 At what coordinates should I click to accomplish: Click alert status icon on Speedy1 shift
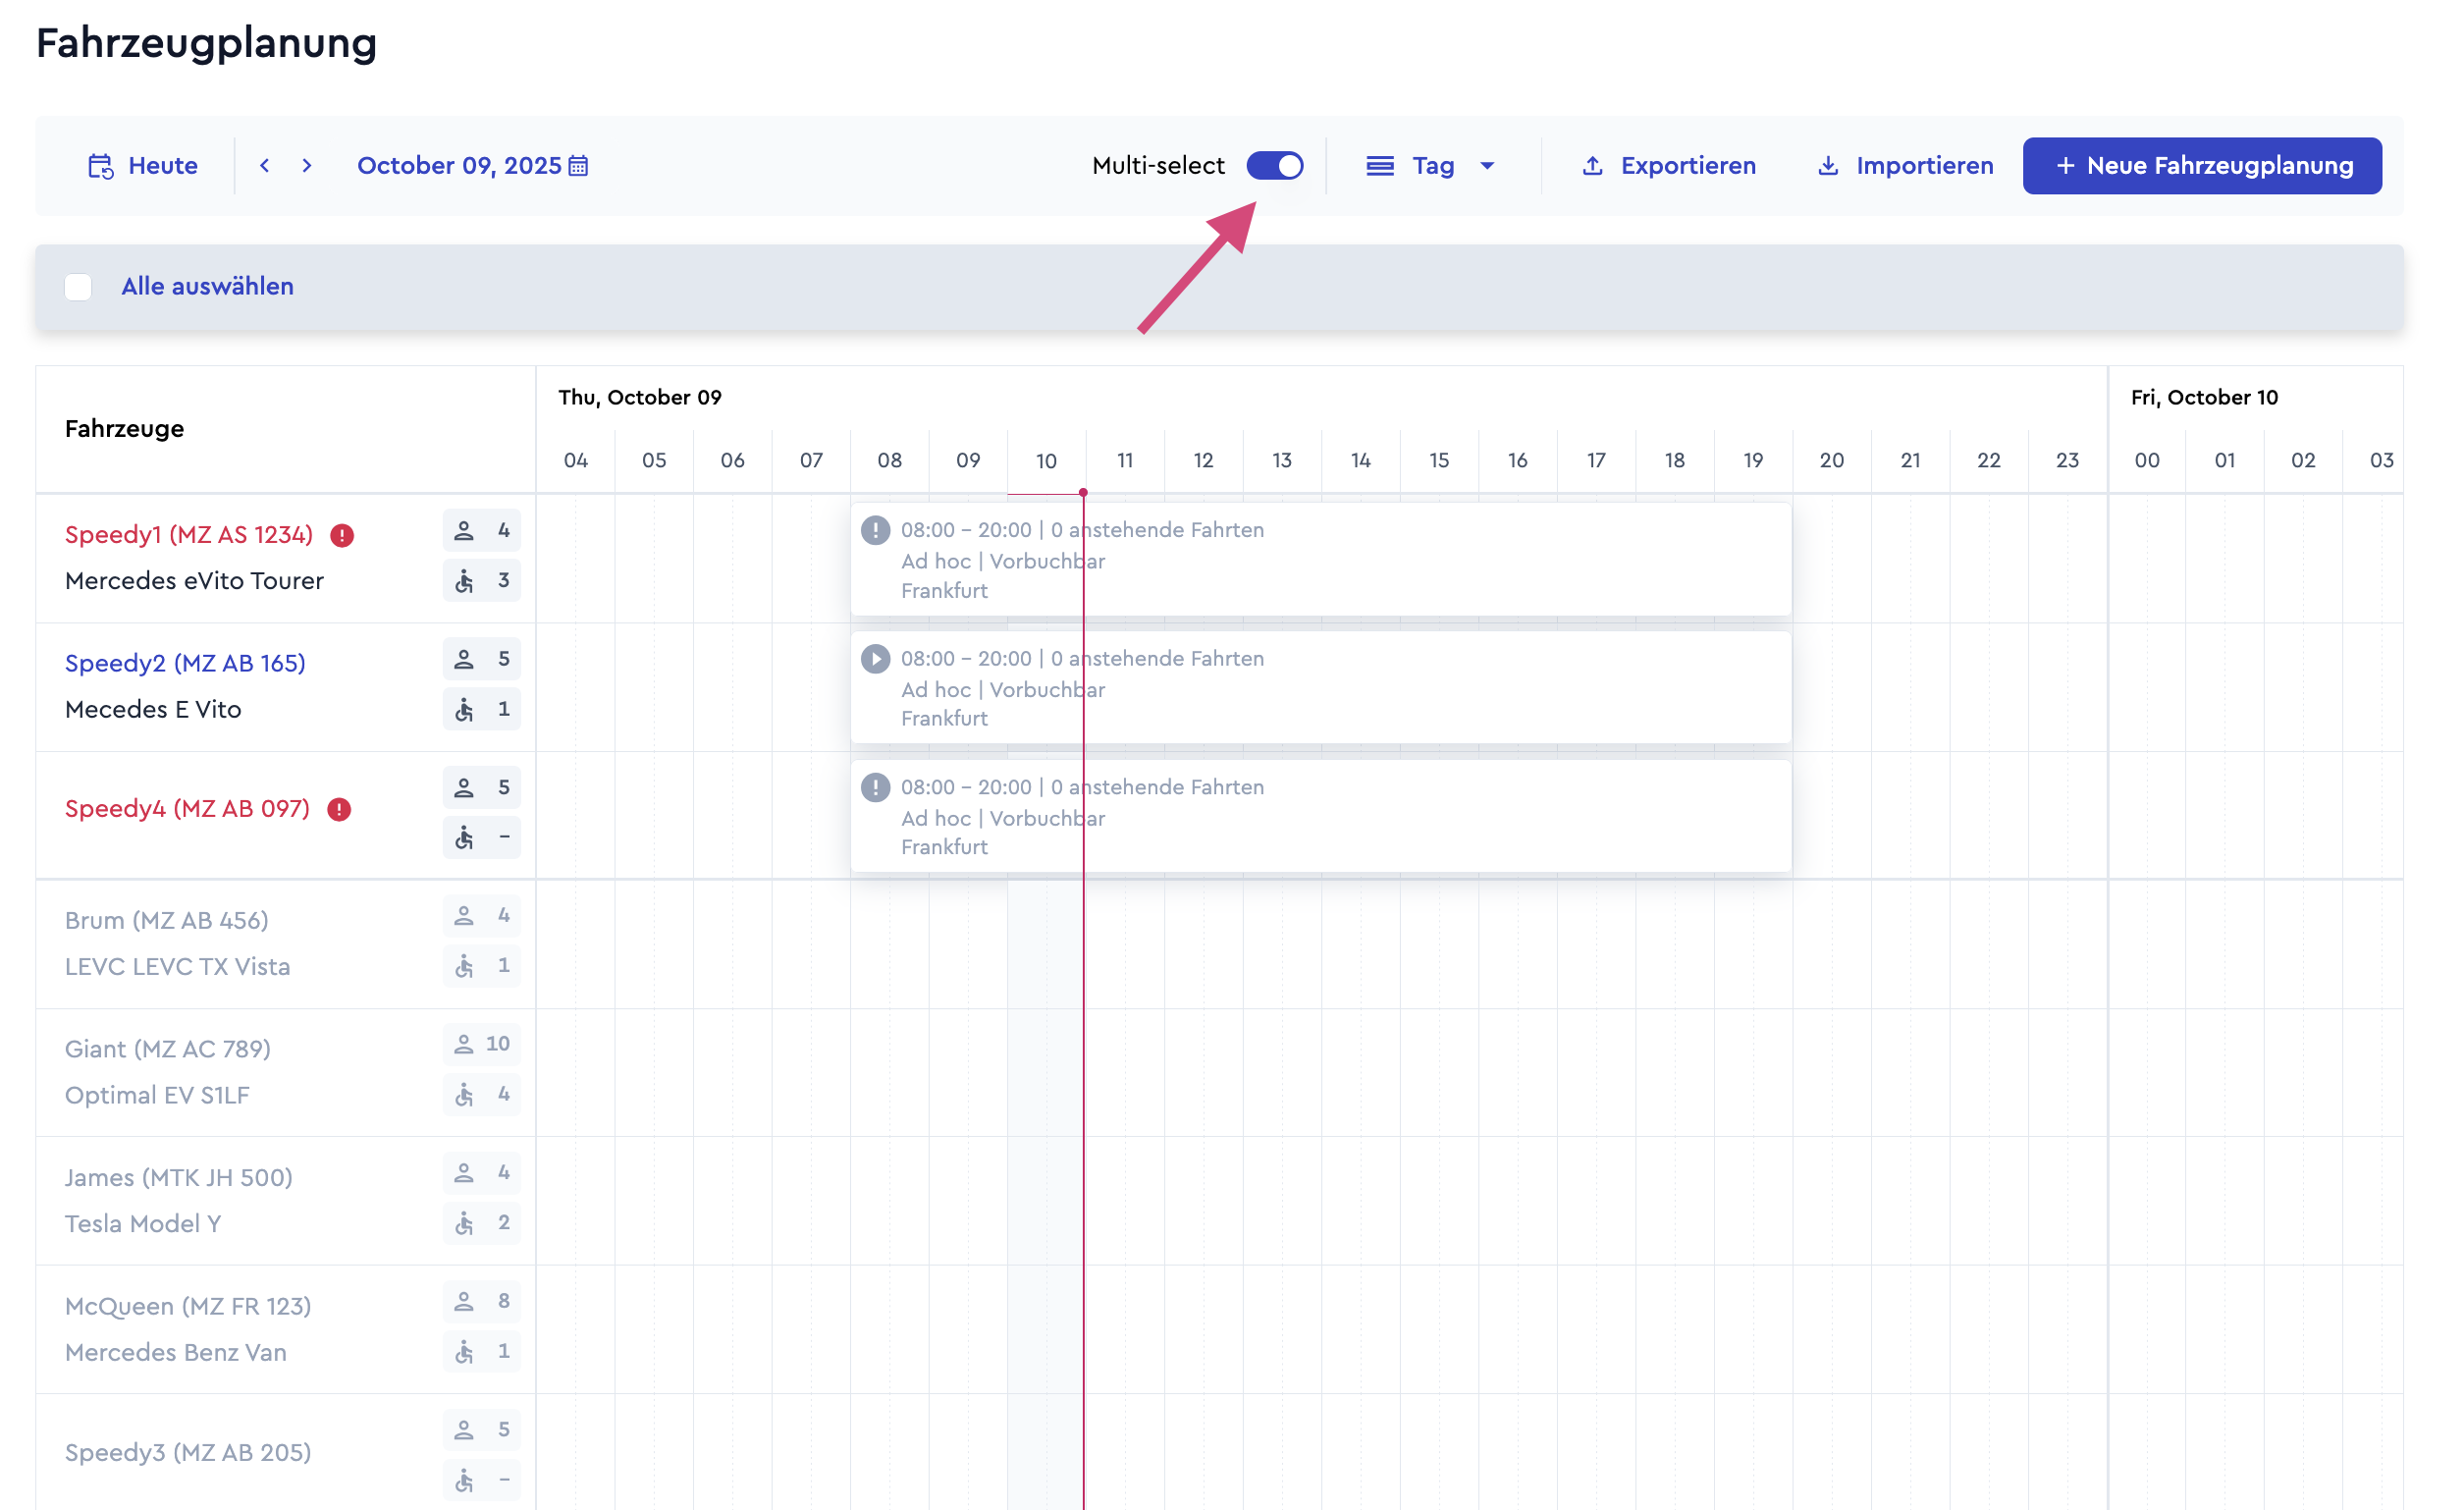click(876, 531)
